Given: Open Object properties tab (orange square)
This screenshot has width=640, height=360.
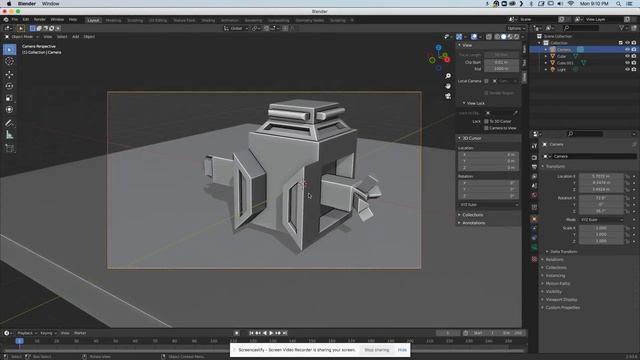Looking at the screenshot, I should [x=534, y=219].
